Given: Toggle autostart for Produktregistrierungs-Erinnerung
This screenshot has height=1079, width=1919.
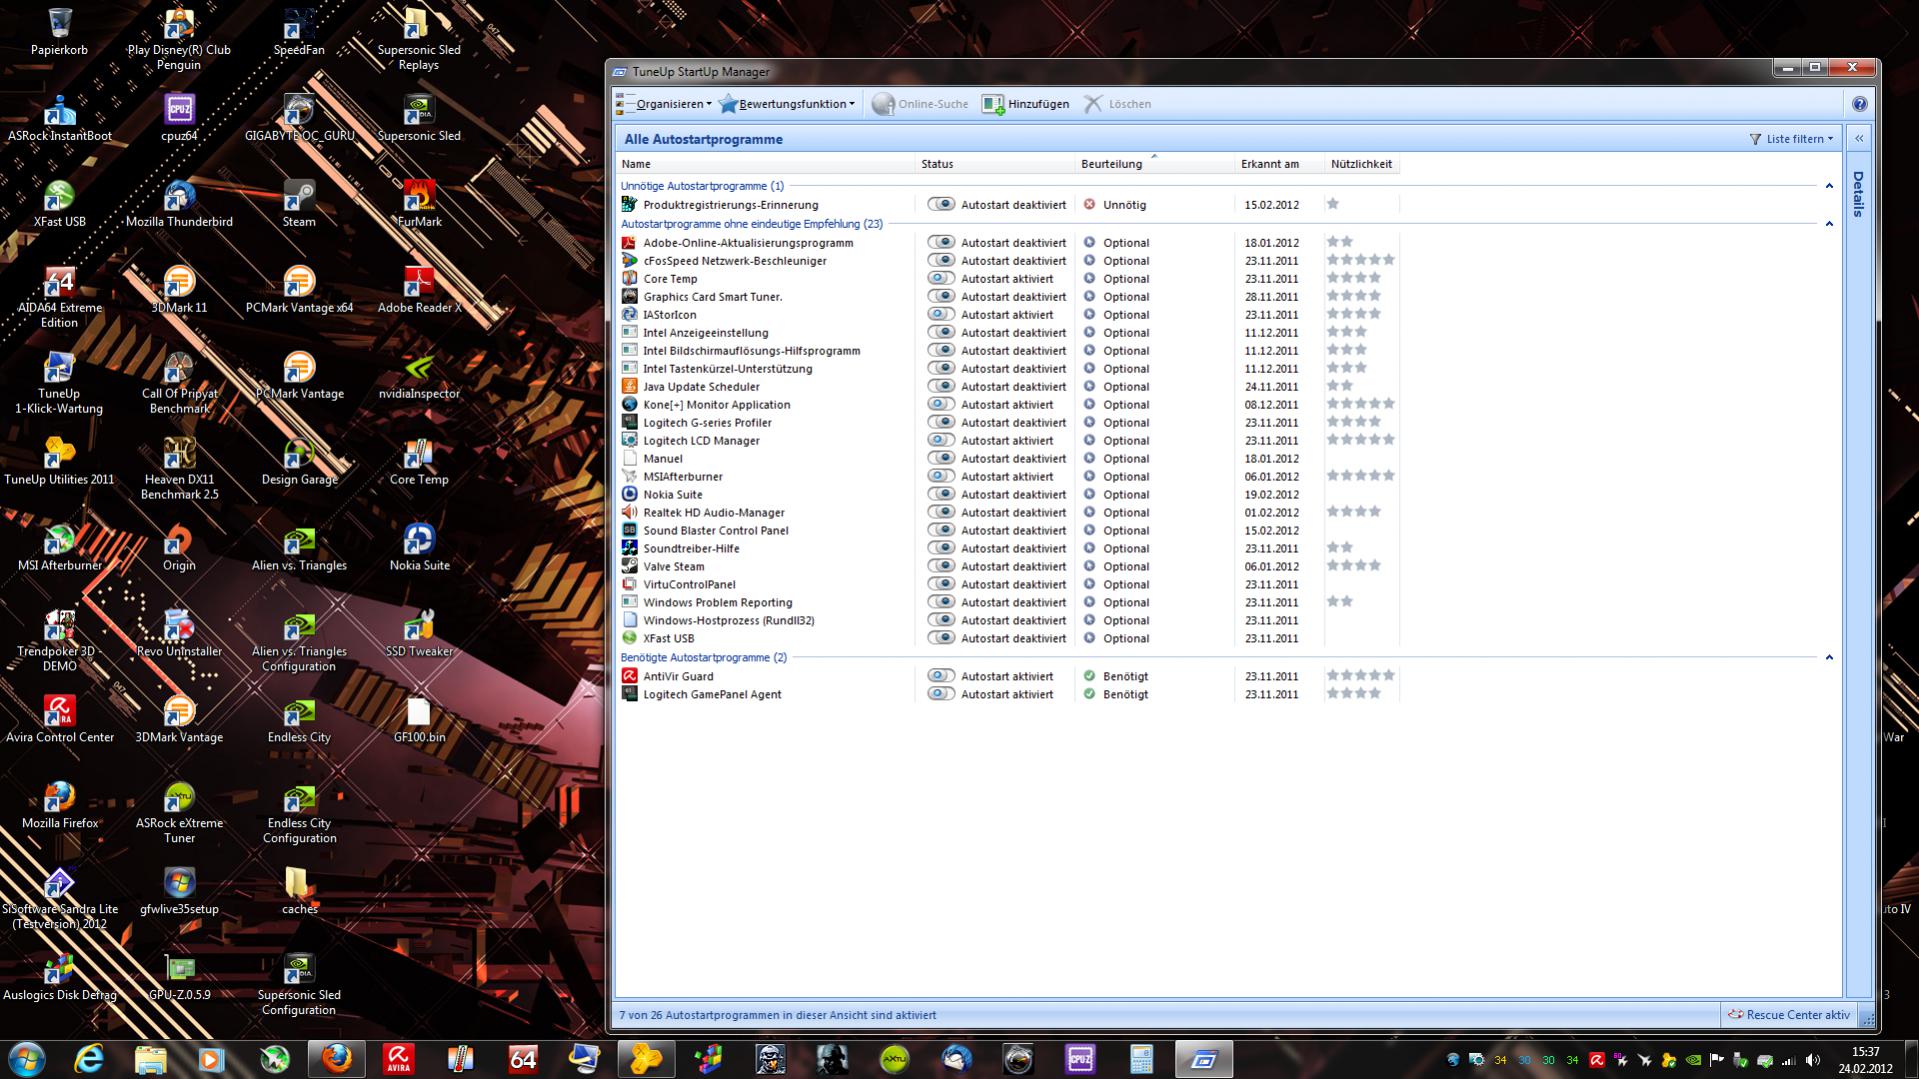Looking at the screenshot, I should coord(940,204).
